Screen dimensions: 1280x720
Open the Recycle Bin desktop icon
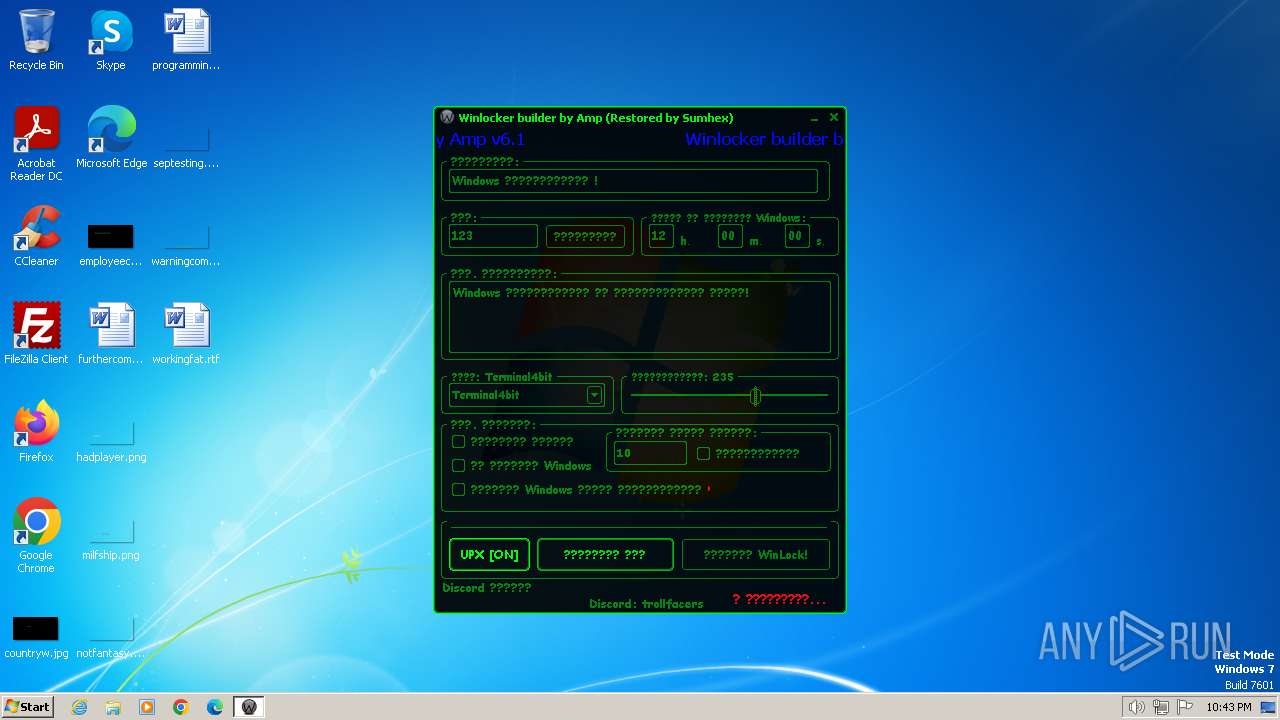pos(36,40)
